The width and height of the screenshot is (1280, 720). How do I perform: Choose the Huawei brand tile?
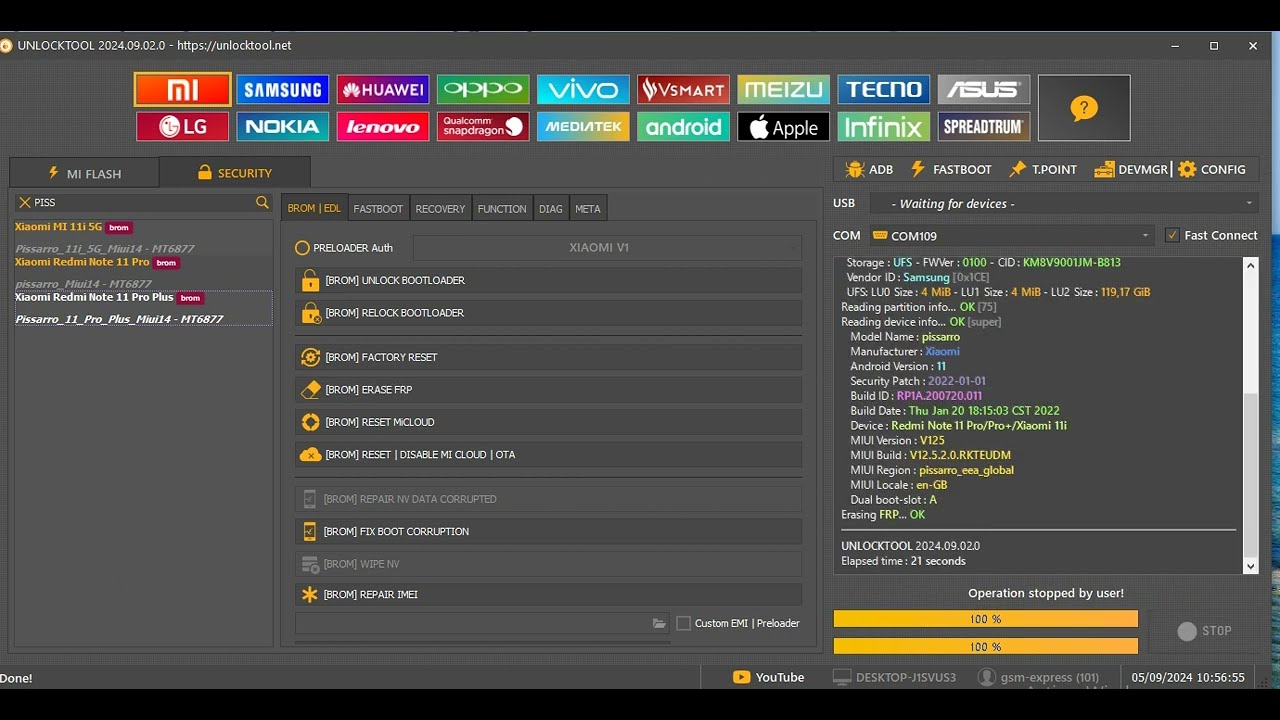pos(383,90)
